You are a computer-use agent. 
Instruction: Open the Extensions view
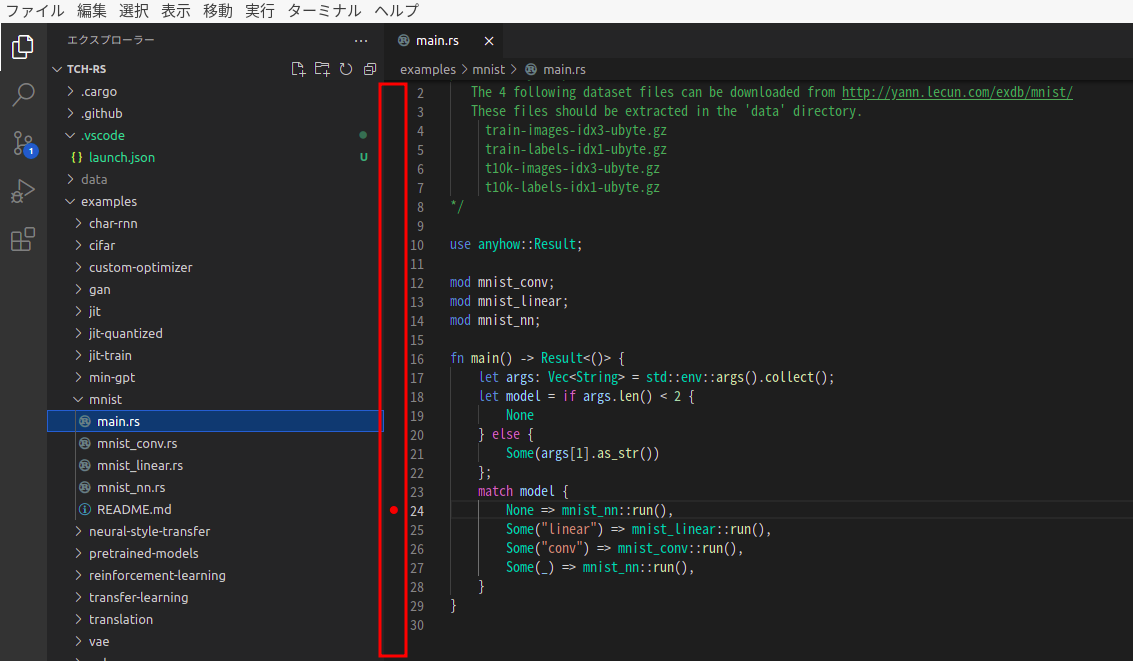[22, 238]
